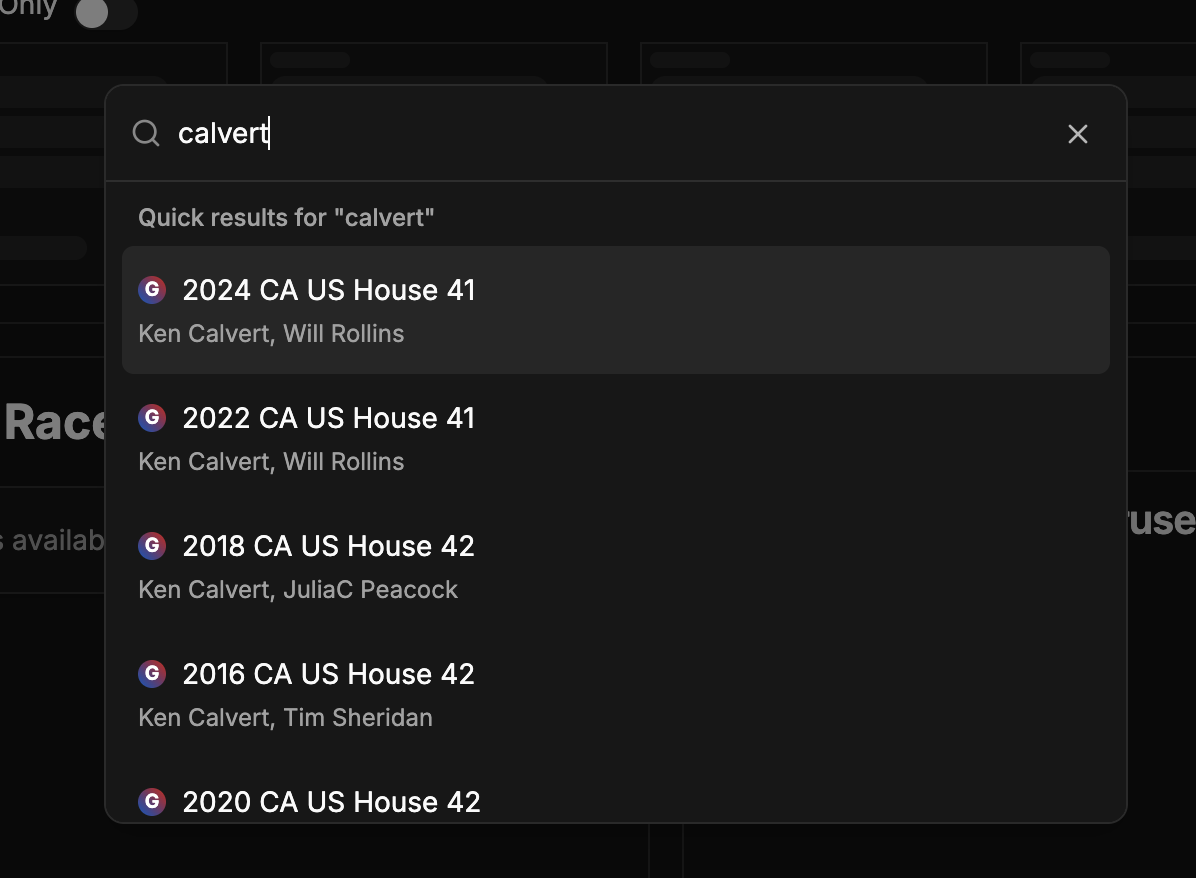Click the Quick results for calvert heading
1196x878 pixels.
click(x=286, y=217)
